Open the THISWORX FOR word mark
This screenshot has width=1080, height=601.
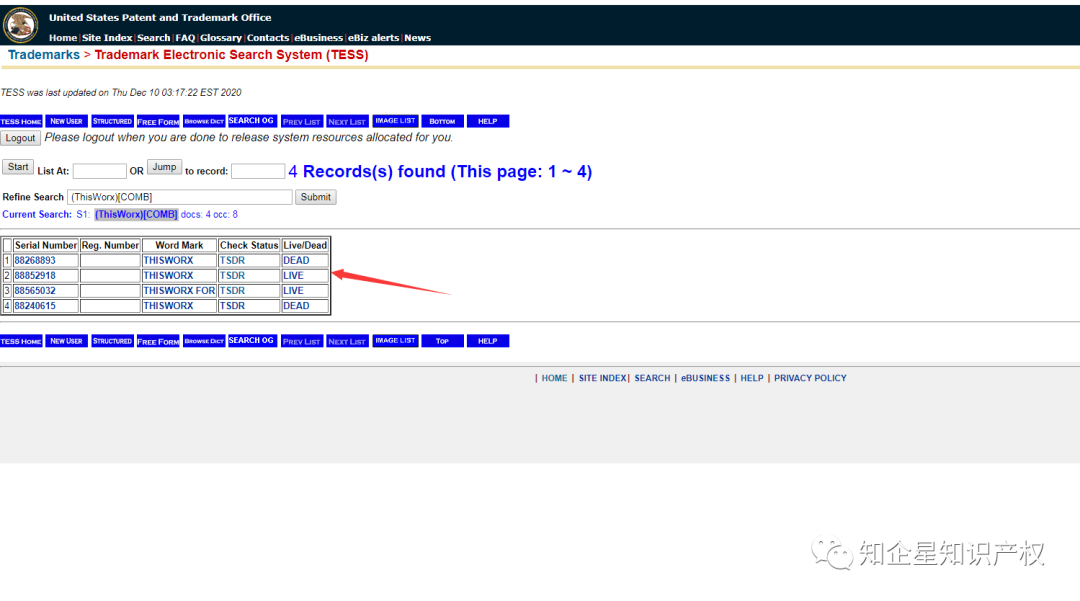tap(179, 291)
